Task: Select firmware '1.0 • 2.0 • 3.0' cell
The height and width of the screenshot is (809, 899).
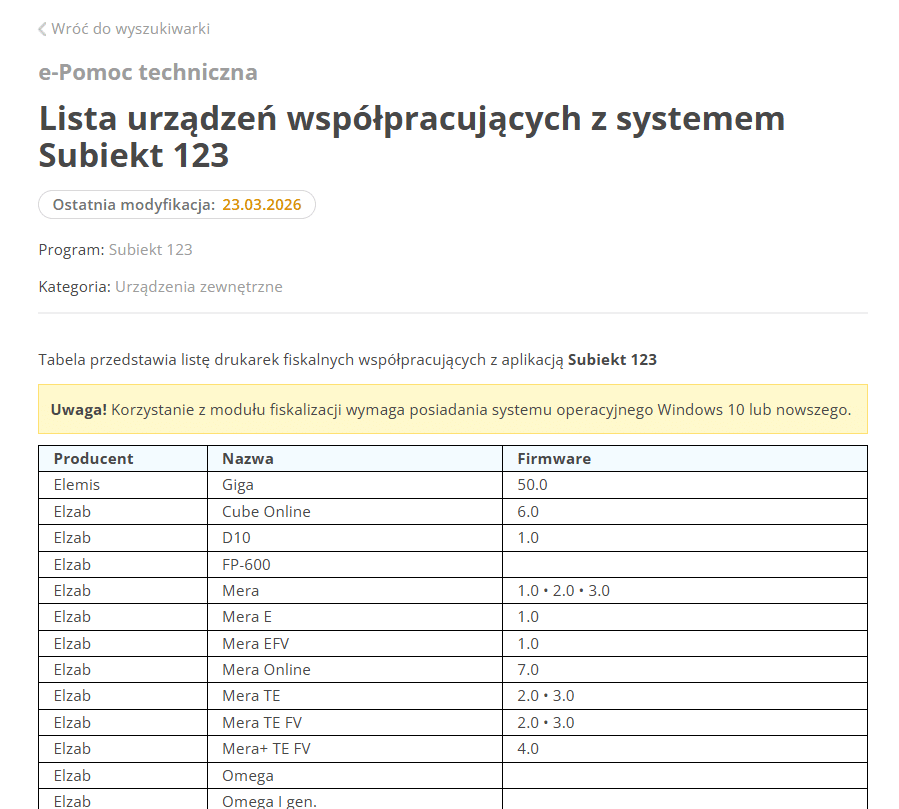Action: (685, 591)
